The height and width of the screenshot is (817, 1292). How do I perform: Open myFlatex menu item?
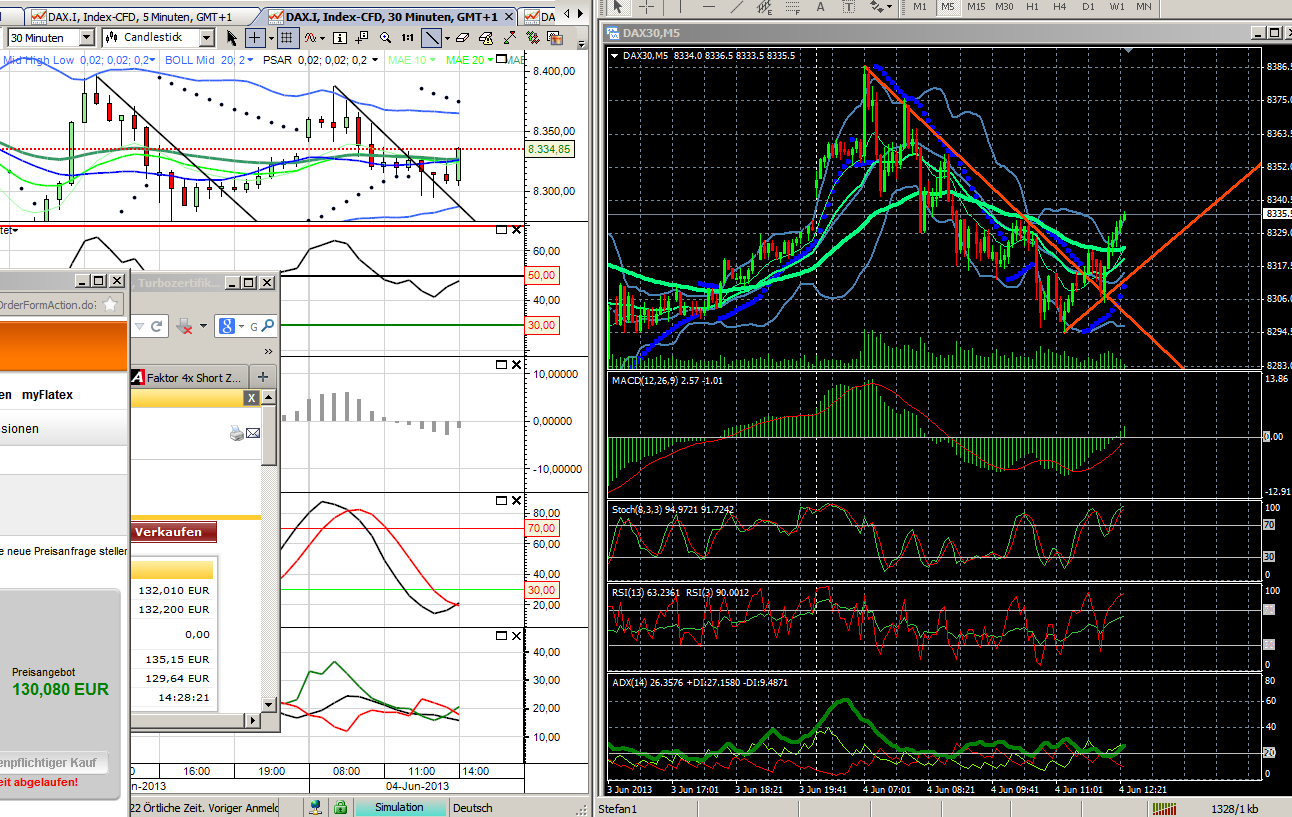coord(47,395)
